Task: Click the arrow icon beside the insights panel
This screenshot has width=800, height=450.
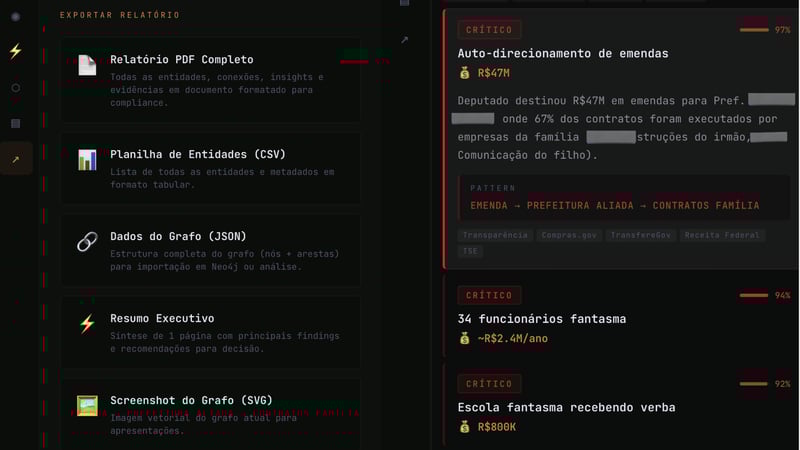Action: (404, 40)
